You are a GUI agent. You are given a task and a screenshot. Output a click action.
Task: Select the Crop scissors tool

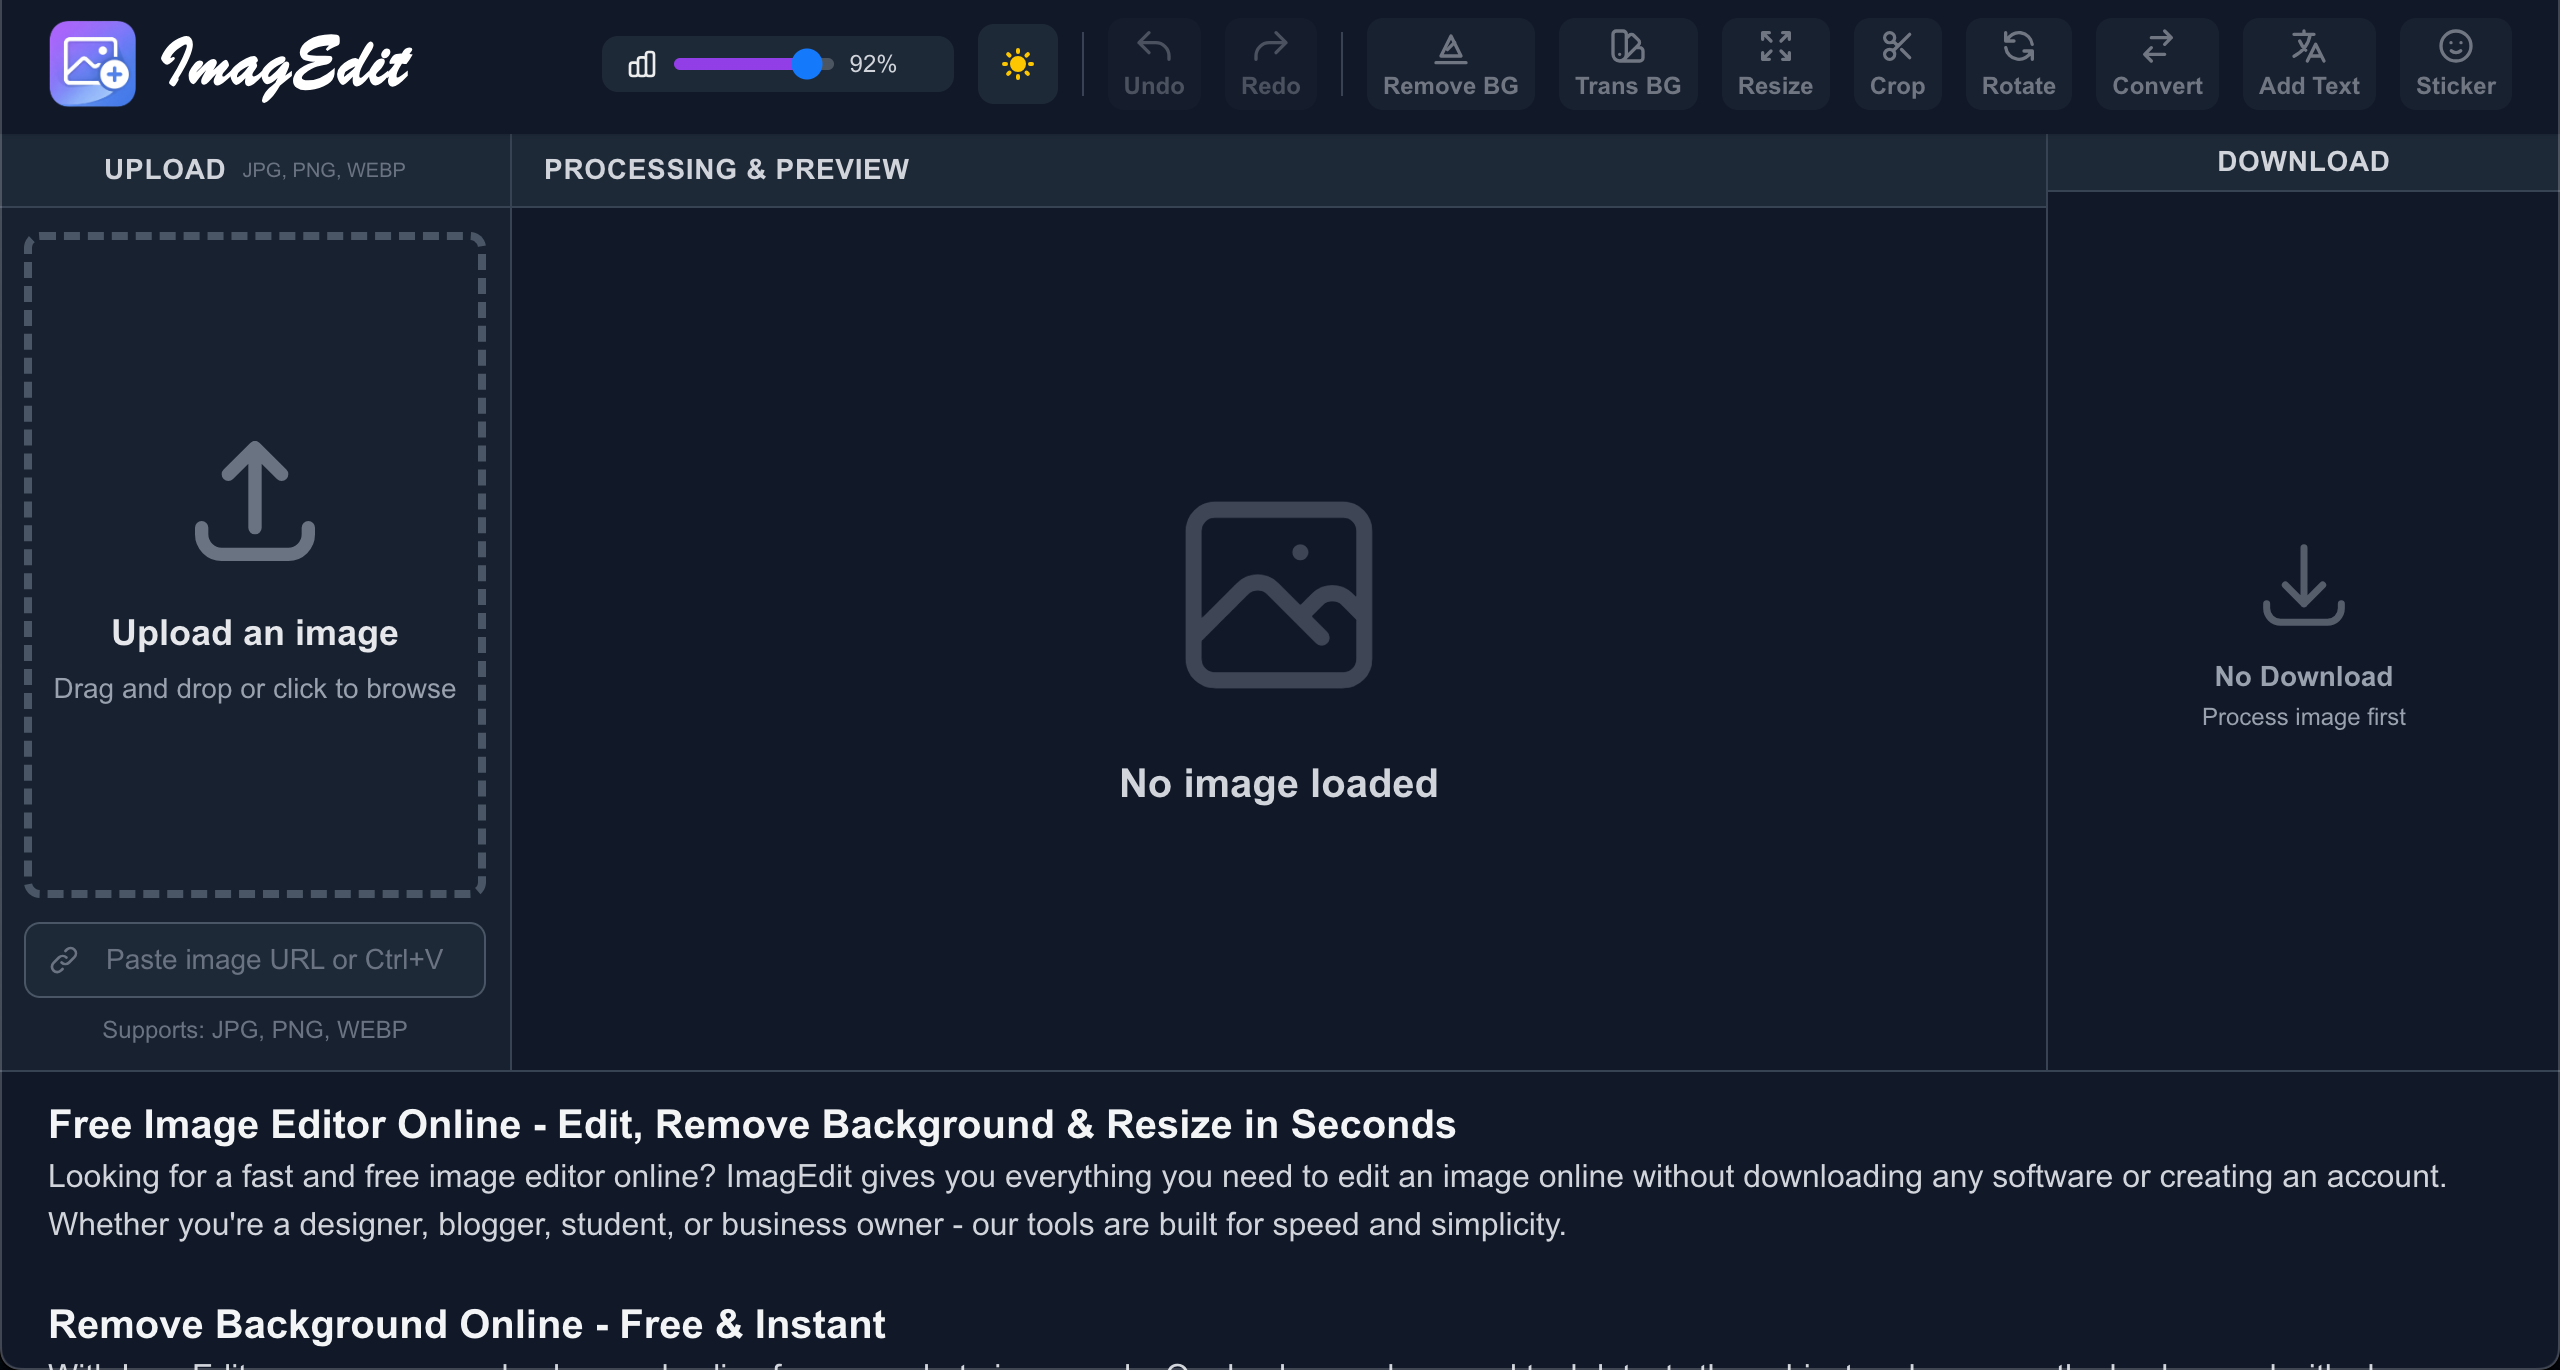pos(1897,64)
